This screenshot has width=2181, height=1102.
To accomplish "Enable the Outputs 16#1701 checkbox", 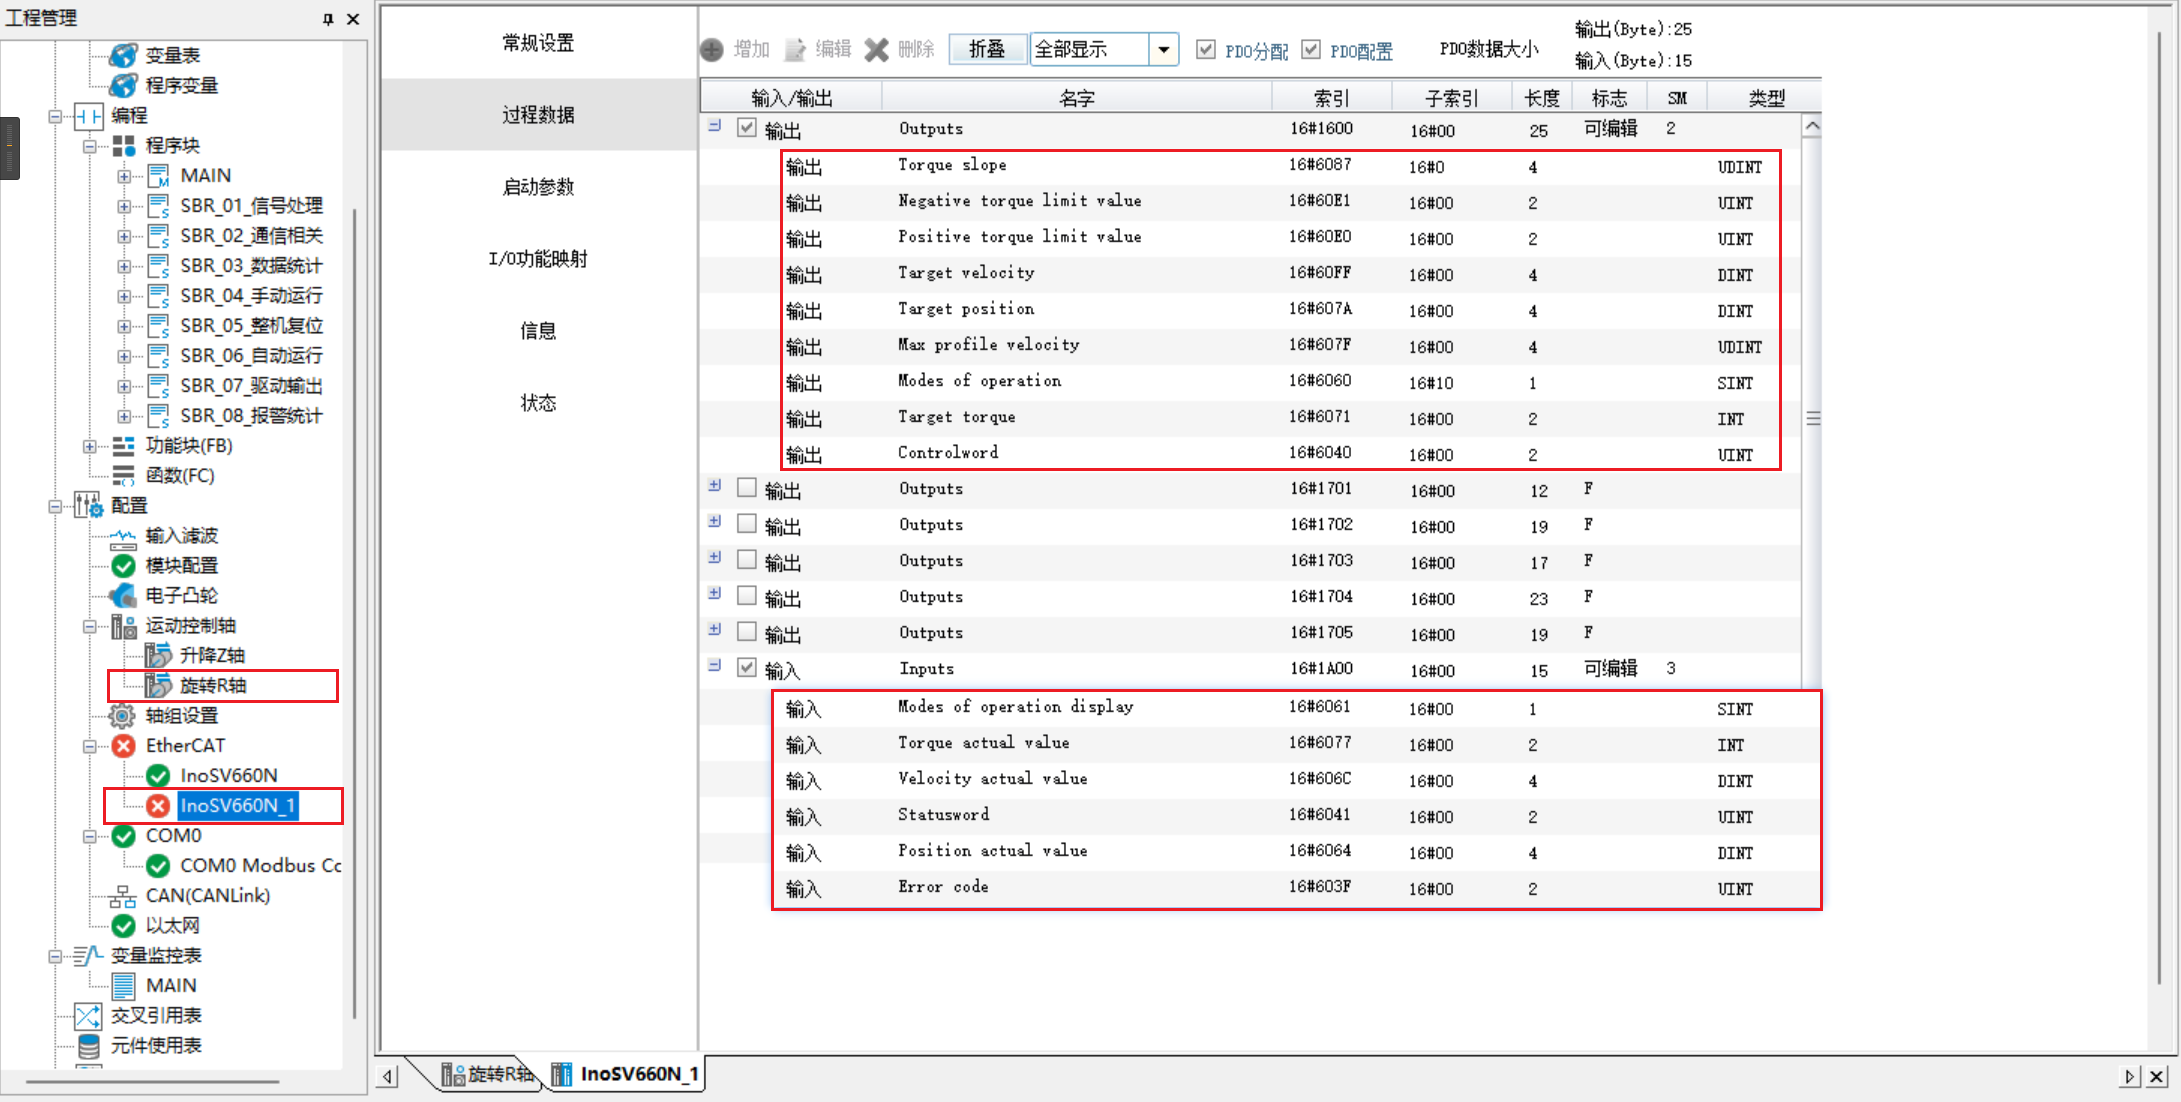I will click(746, 488).
